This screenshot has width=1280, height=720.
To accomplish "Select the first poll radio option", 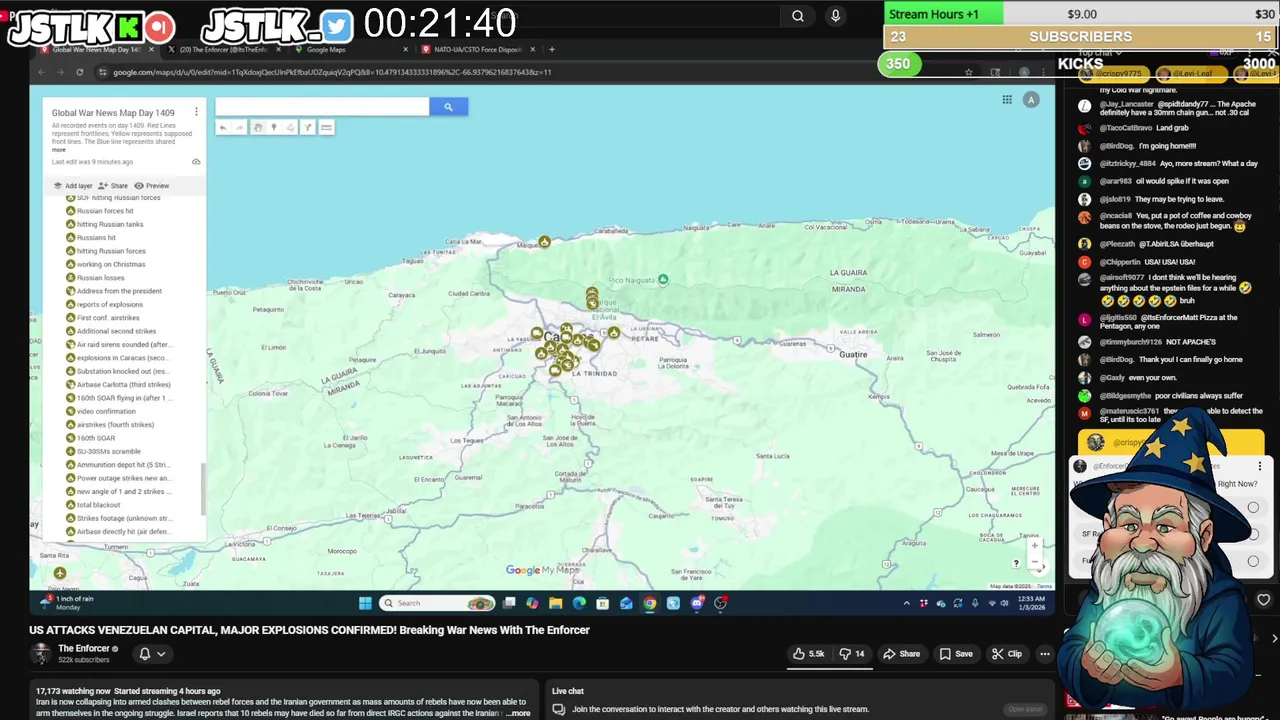I will 1253,507.
